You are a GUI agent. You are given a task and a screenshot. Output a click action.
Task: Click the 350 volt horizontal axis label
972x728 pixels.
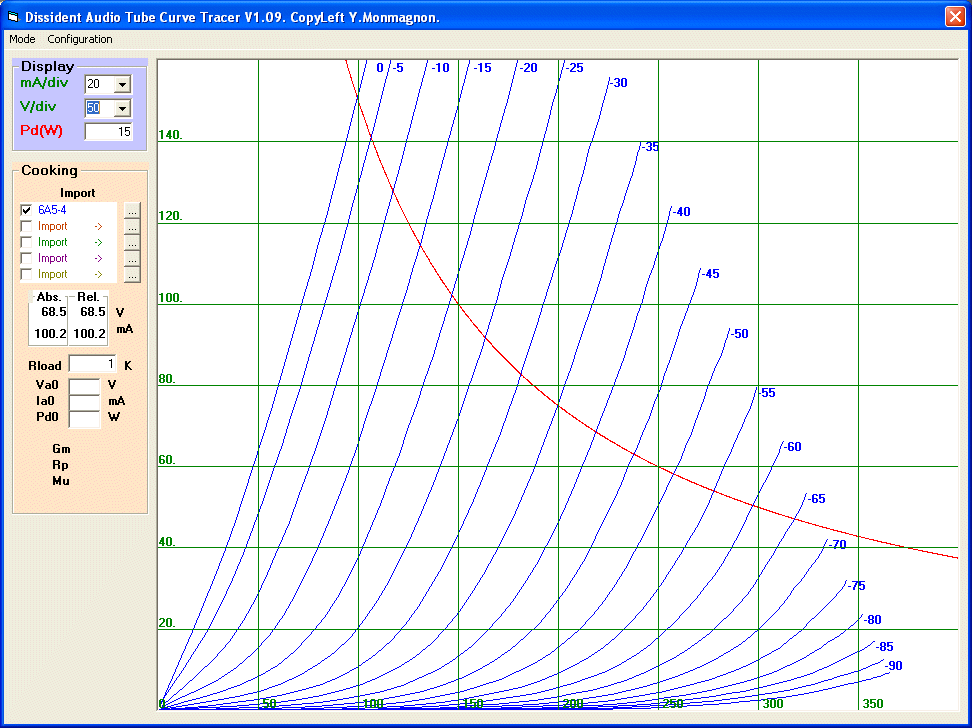(x=873, y=704)
